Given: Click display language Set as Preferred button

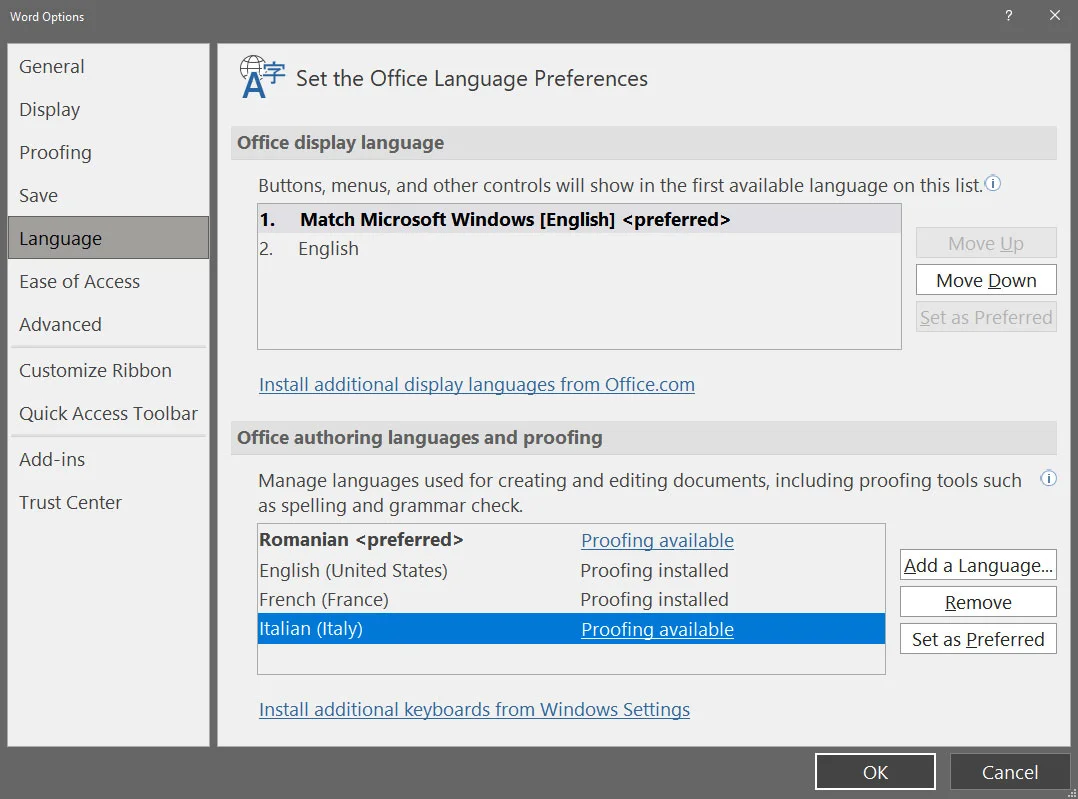Looking at the screenshot, I should click(986, 318).
